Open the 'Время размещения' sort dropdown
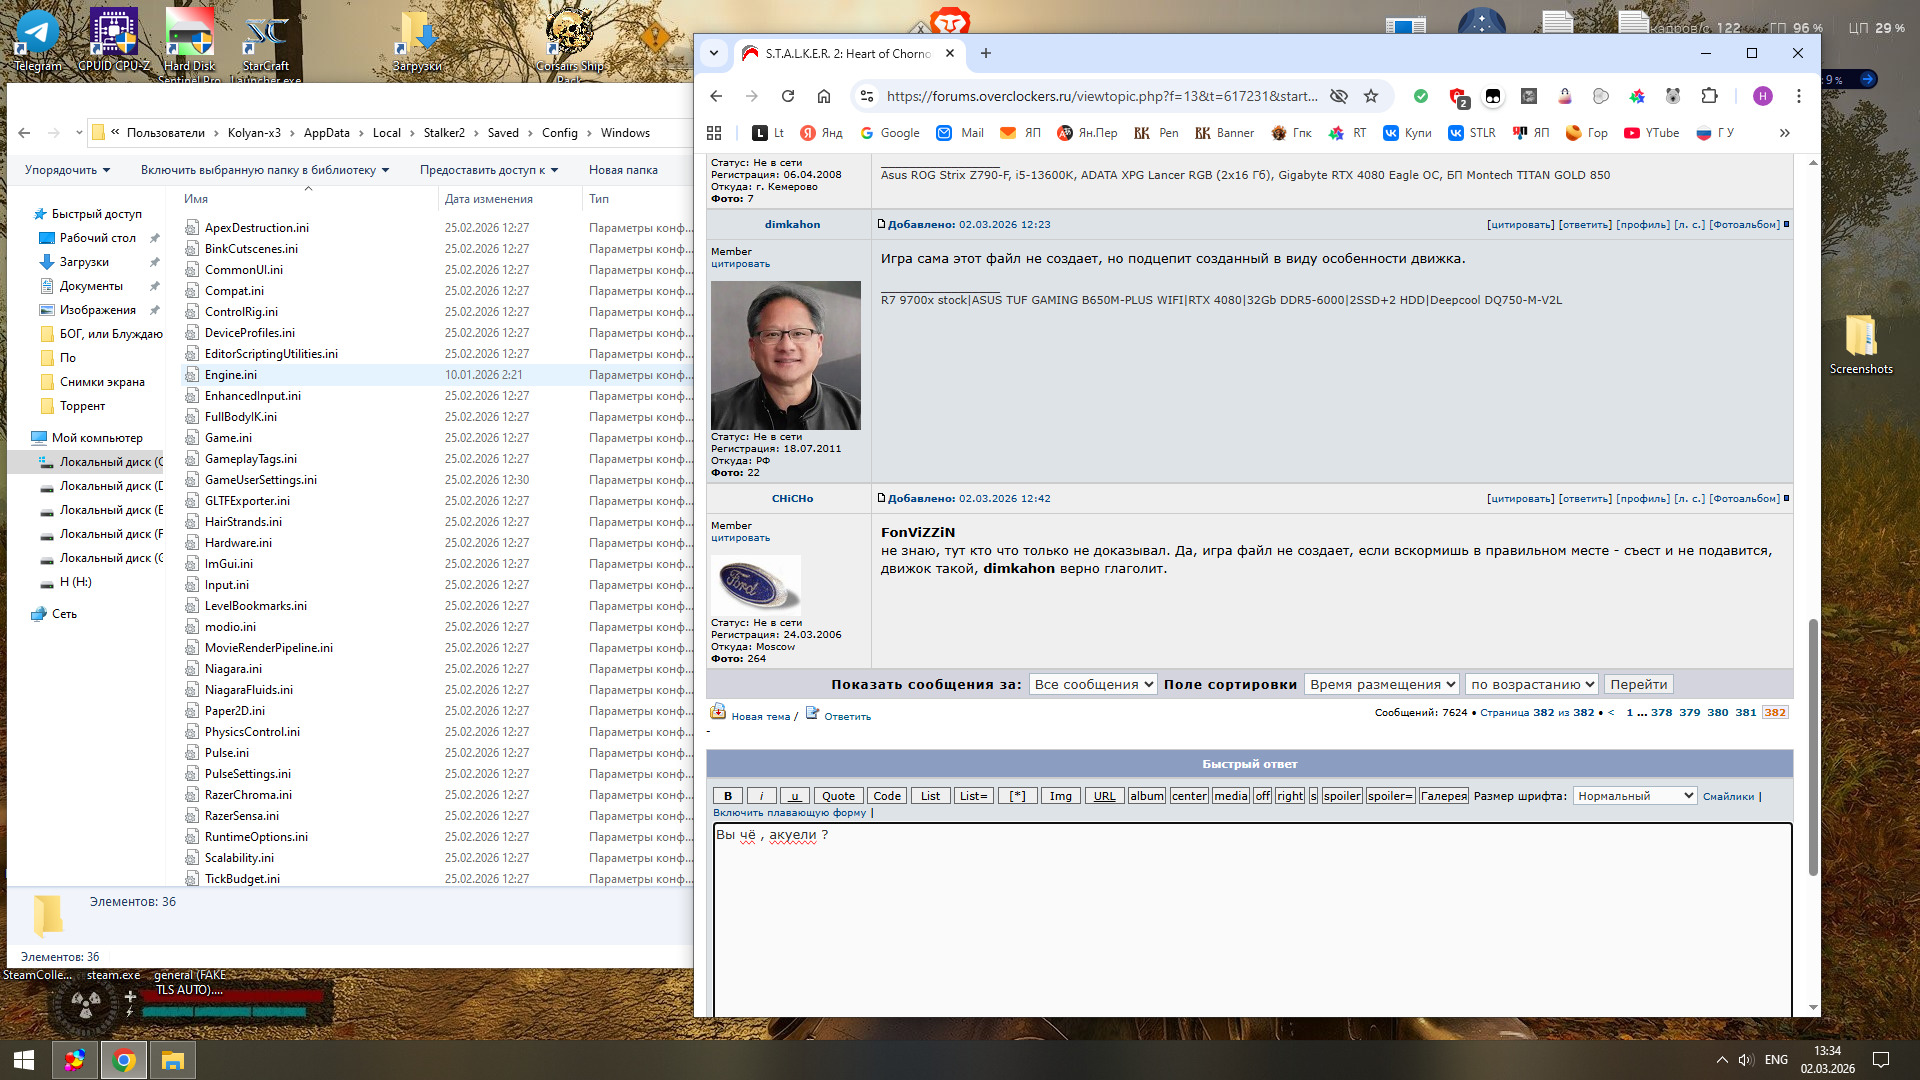This screenshot has width=1920, height=1080. point(1381,684)
